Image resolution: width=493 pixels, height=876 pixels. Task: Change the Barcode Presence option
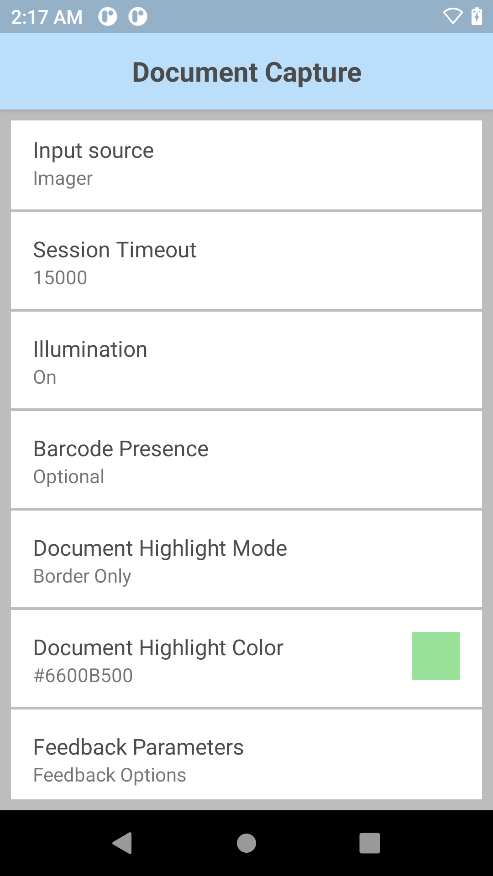(246, 460)
